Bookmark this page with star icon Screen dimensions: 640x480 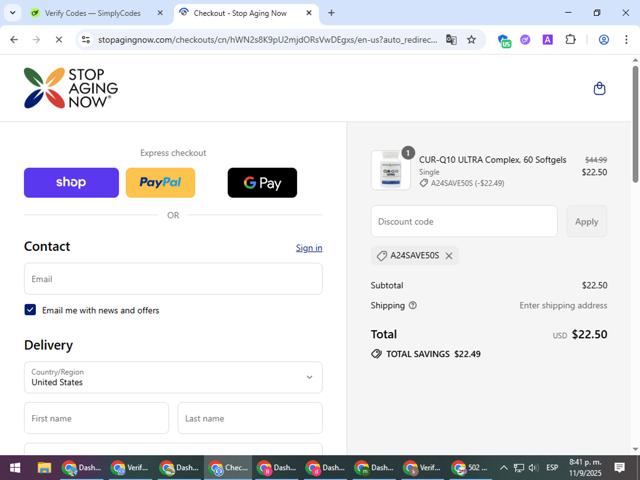click(471, 40)
